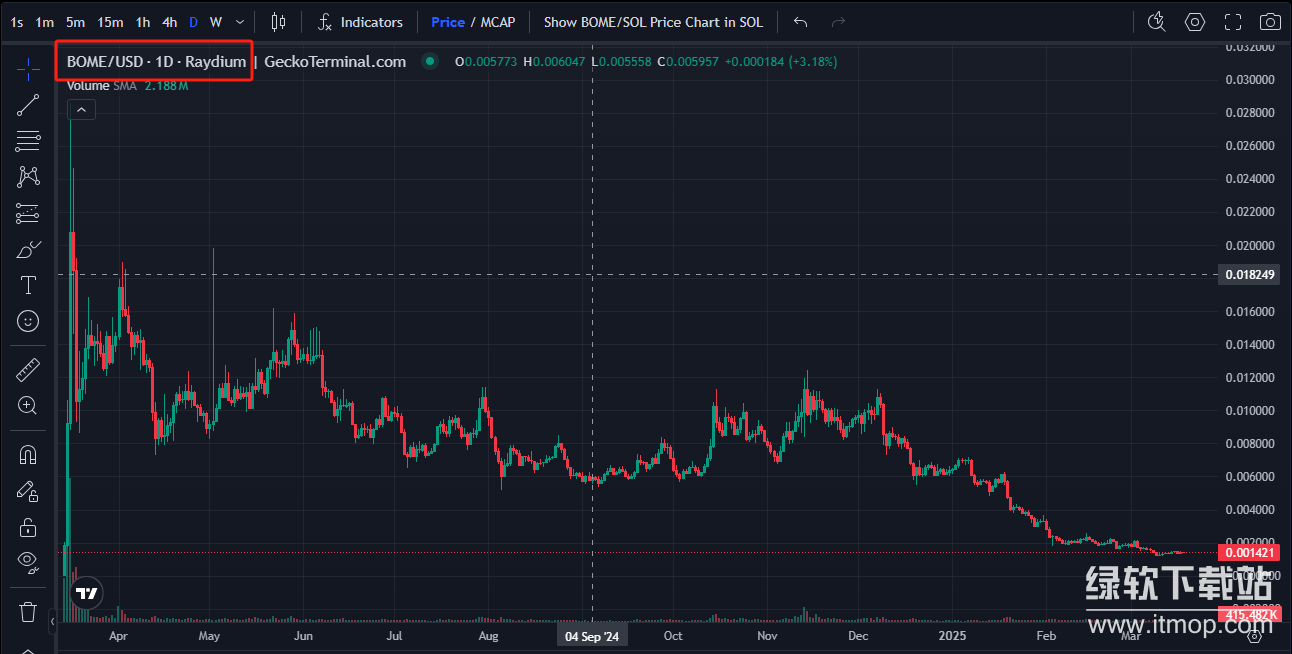
Task: Click GeckoTerminal.com source label
Action: click(335, 61)
